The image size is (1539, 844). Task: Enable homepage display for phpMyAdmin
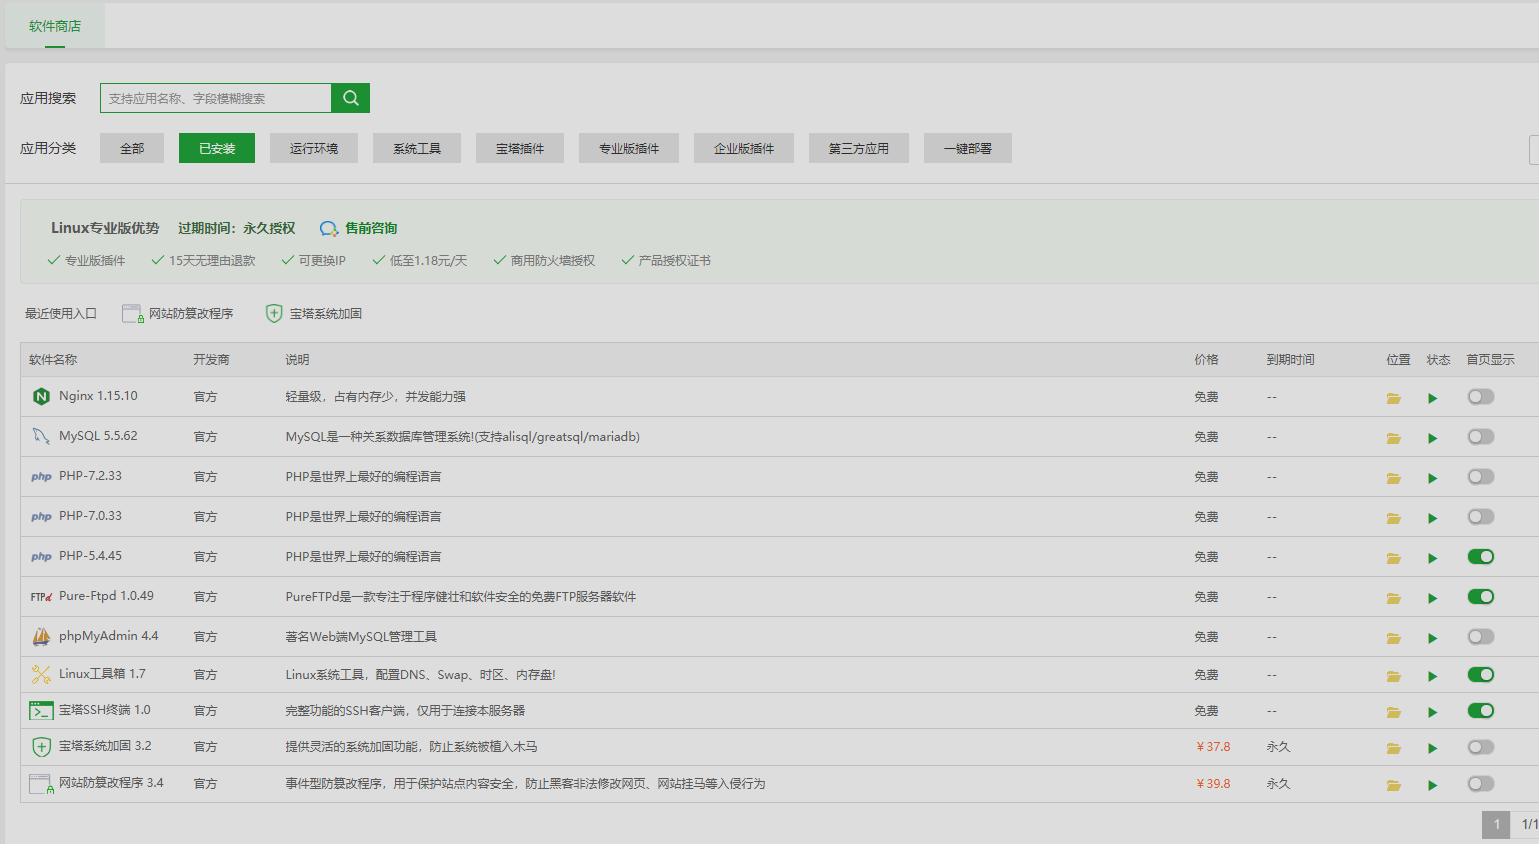(x=1481, y=637)
